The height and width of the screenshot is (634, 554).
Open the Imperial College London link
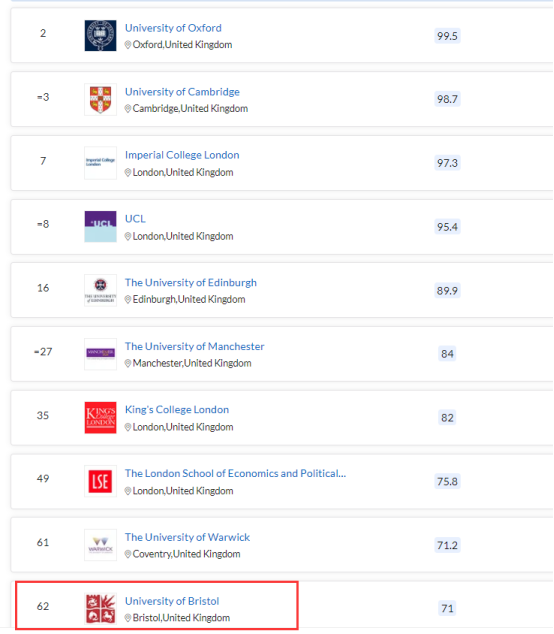(182, 155)
